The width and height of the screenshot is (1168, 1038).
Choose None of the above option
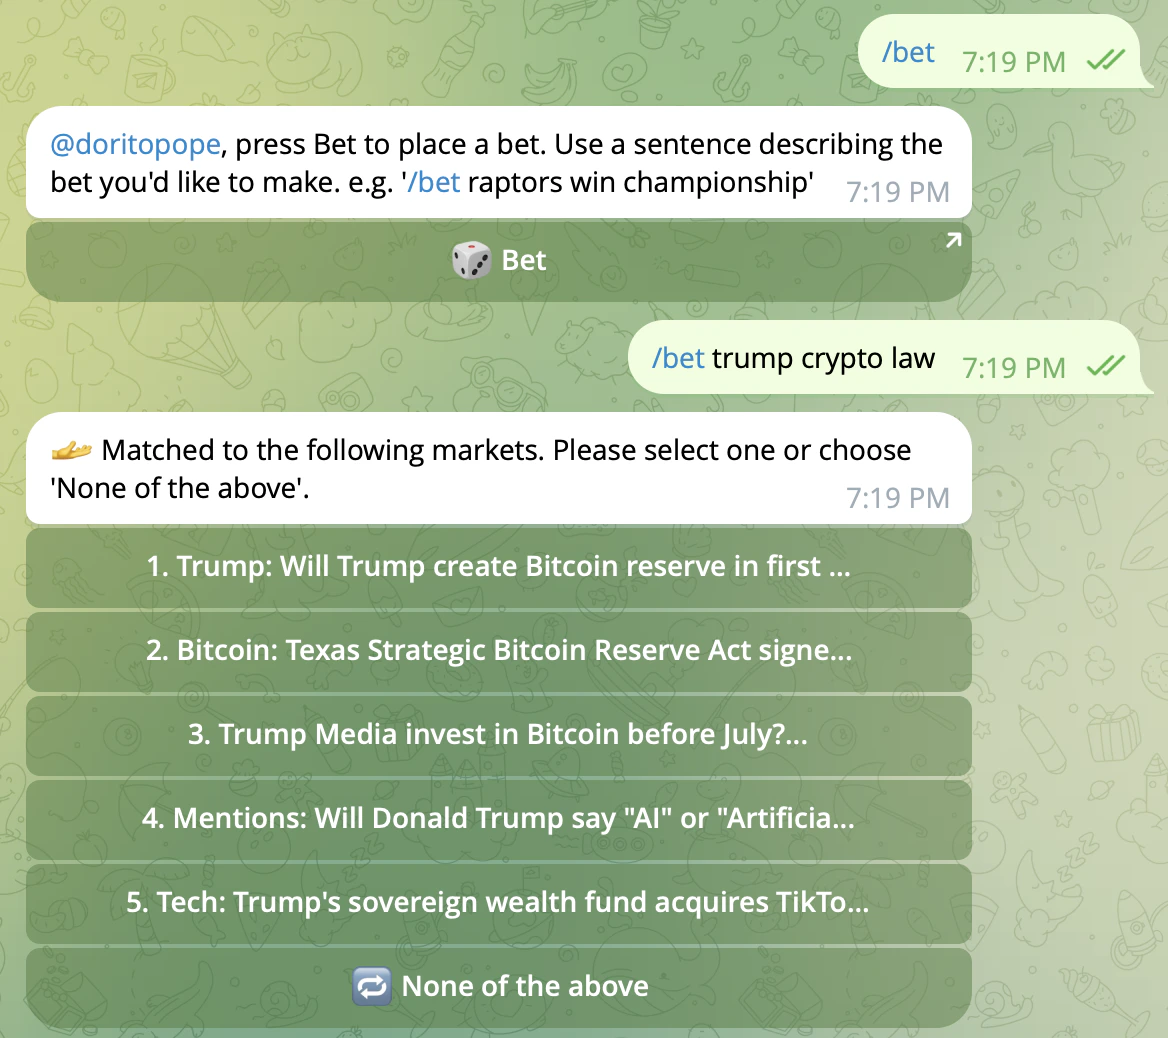click(x=498, y=987)
